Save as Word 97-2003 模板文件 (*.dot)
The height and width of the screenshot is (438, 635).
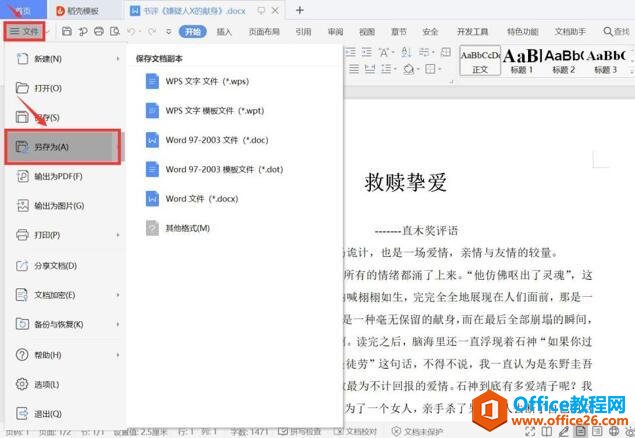click(214, 169)
